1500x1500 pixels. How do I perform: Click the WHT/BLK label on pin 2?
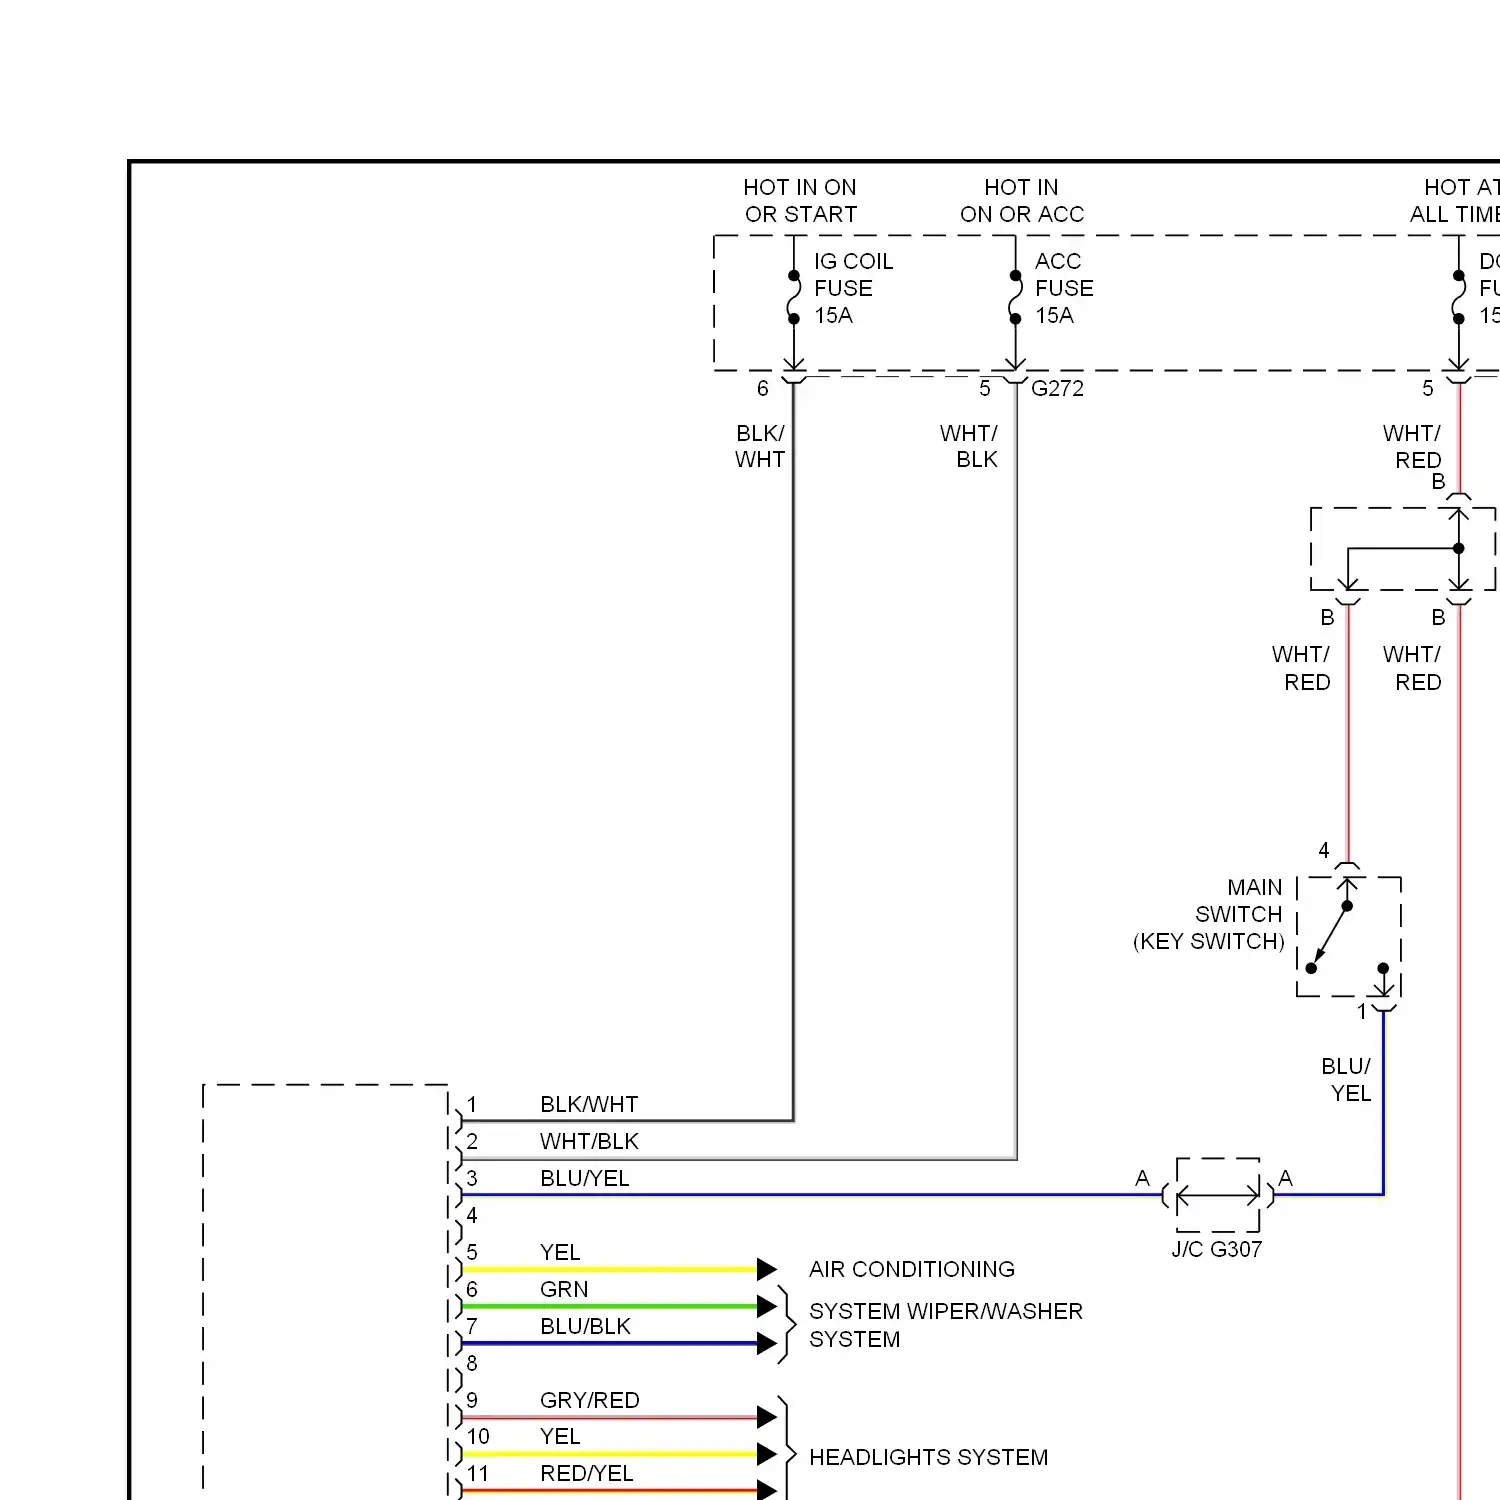(589, 1141)
